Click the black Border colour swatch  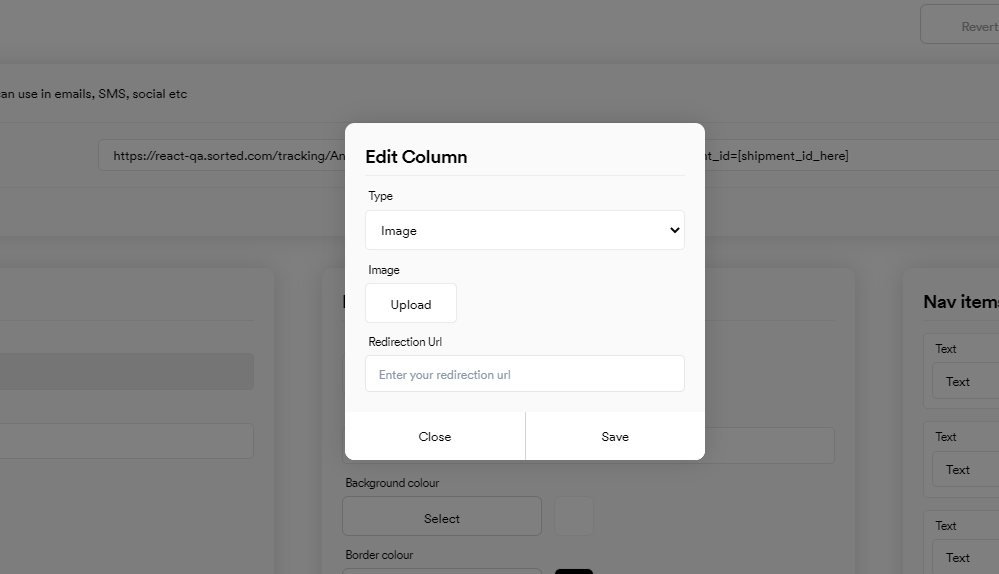point(574,571)
